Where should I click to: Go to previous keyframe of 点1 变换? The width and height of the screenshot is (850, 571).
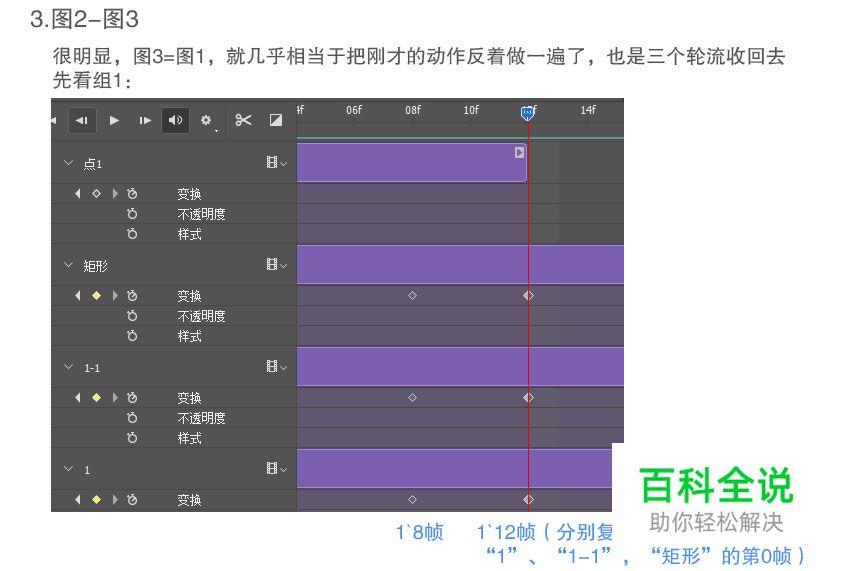pyautogui.click(x=78, y=194)
